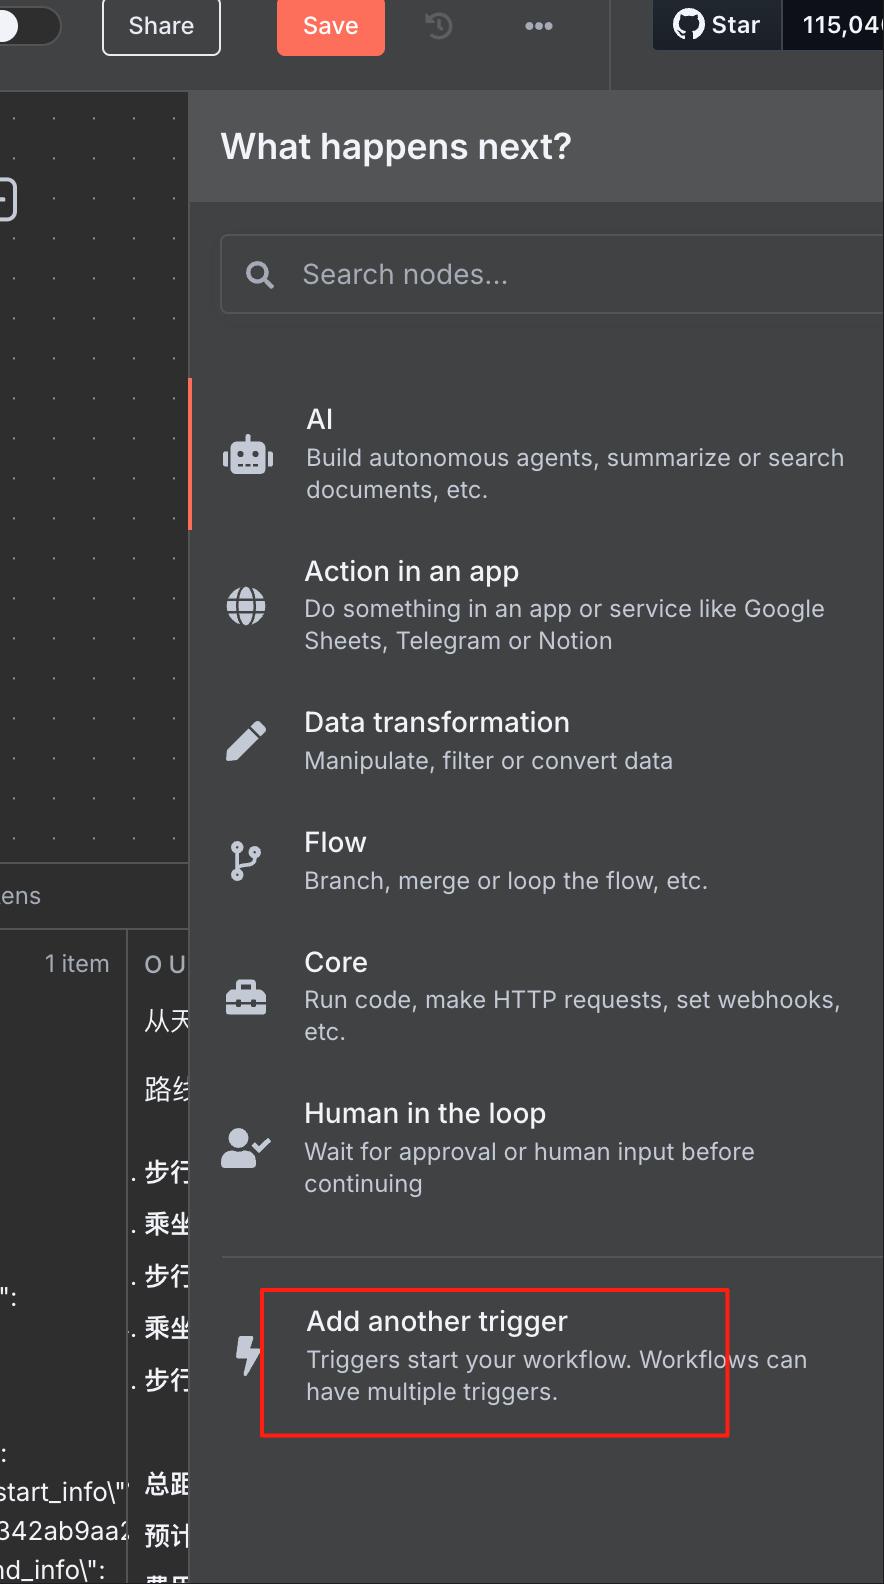Open workflow history clock icon

(x=439, y=26)
